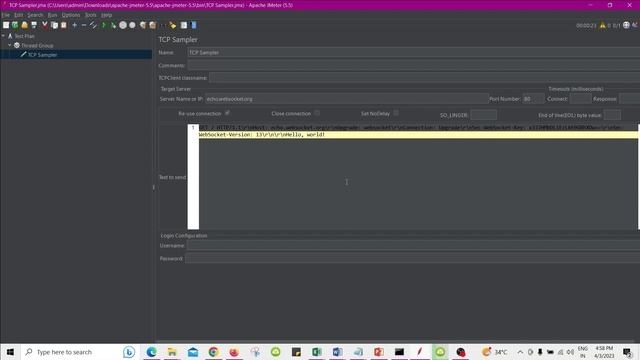Click the Comments input field
The height and width of the screenshot is (360, 640).
(413, 65)
